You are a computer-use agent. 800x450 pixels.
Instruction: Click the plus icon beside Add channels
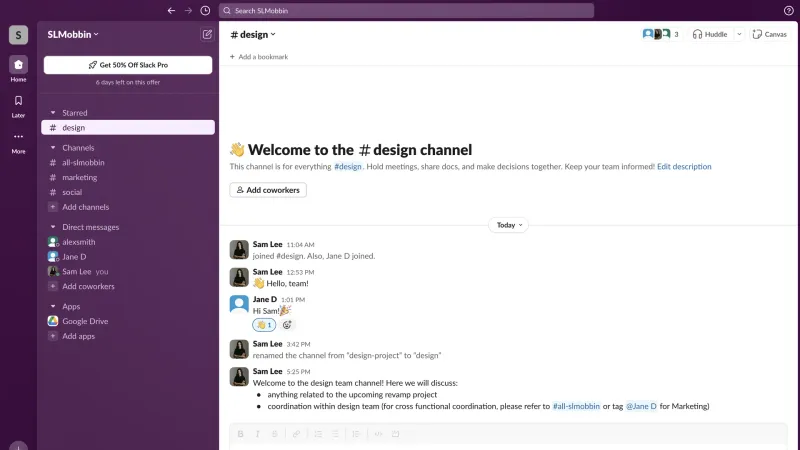coord(53,207)
